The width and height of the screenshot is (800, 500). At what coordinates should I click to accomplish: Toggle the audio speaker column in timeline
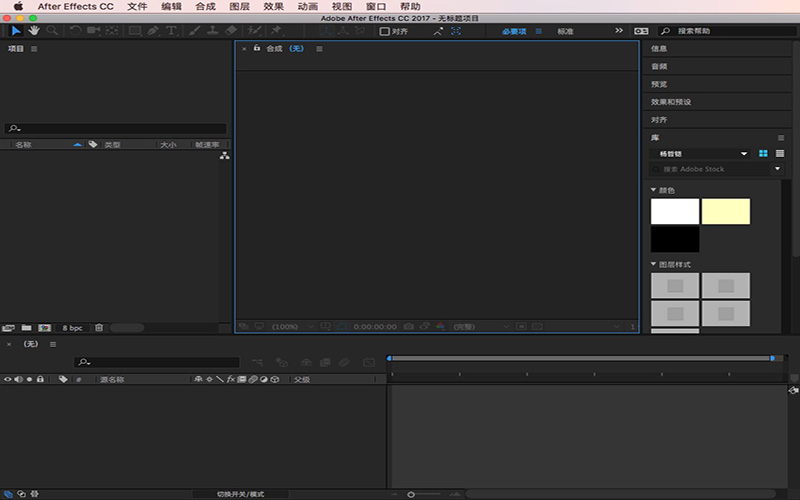coord(19,379)
